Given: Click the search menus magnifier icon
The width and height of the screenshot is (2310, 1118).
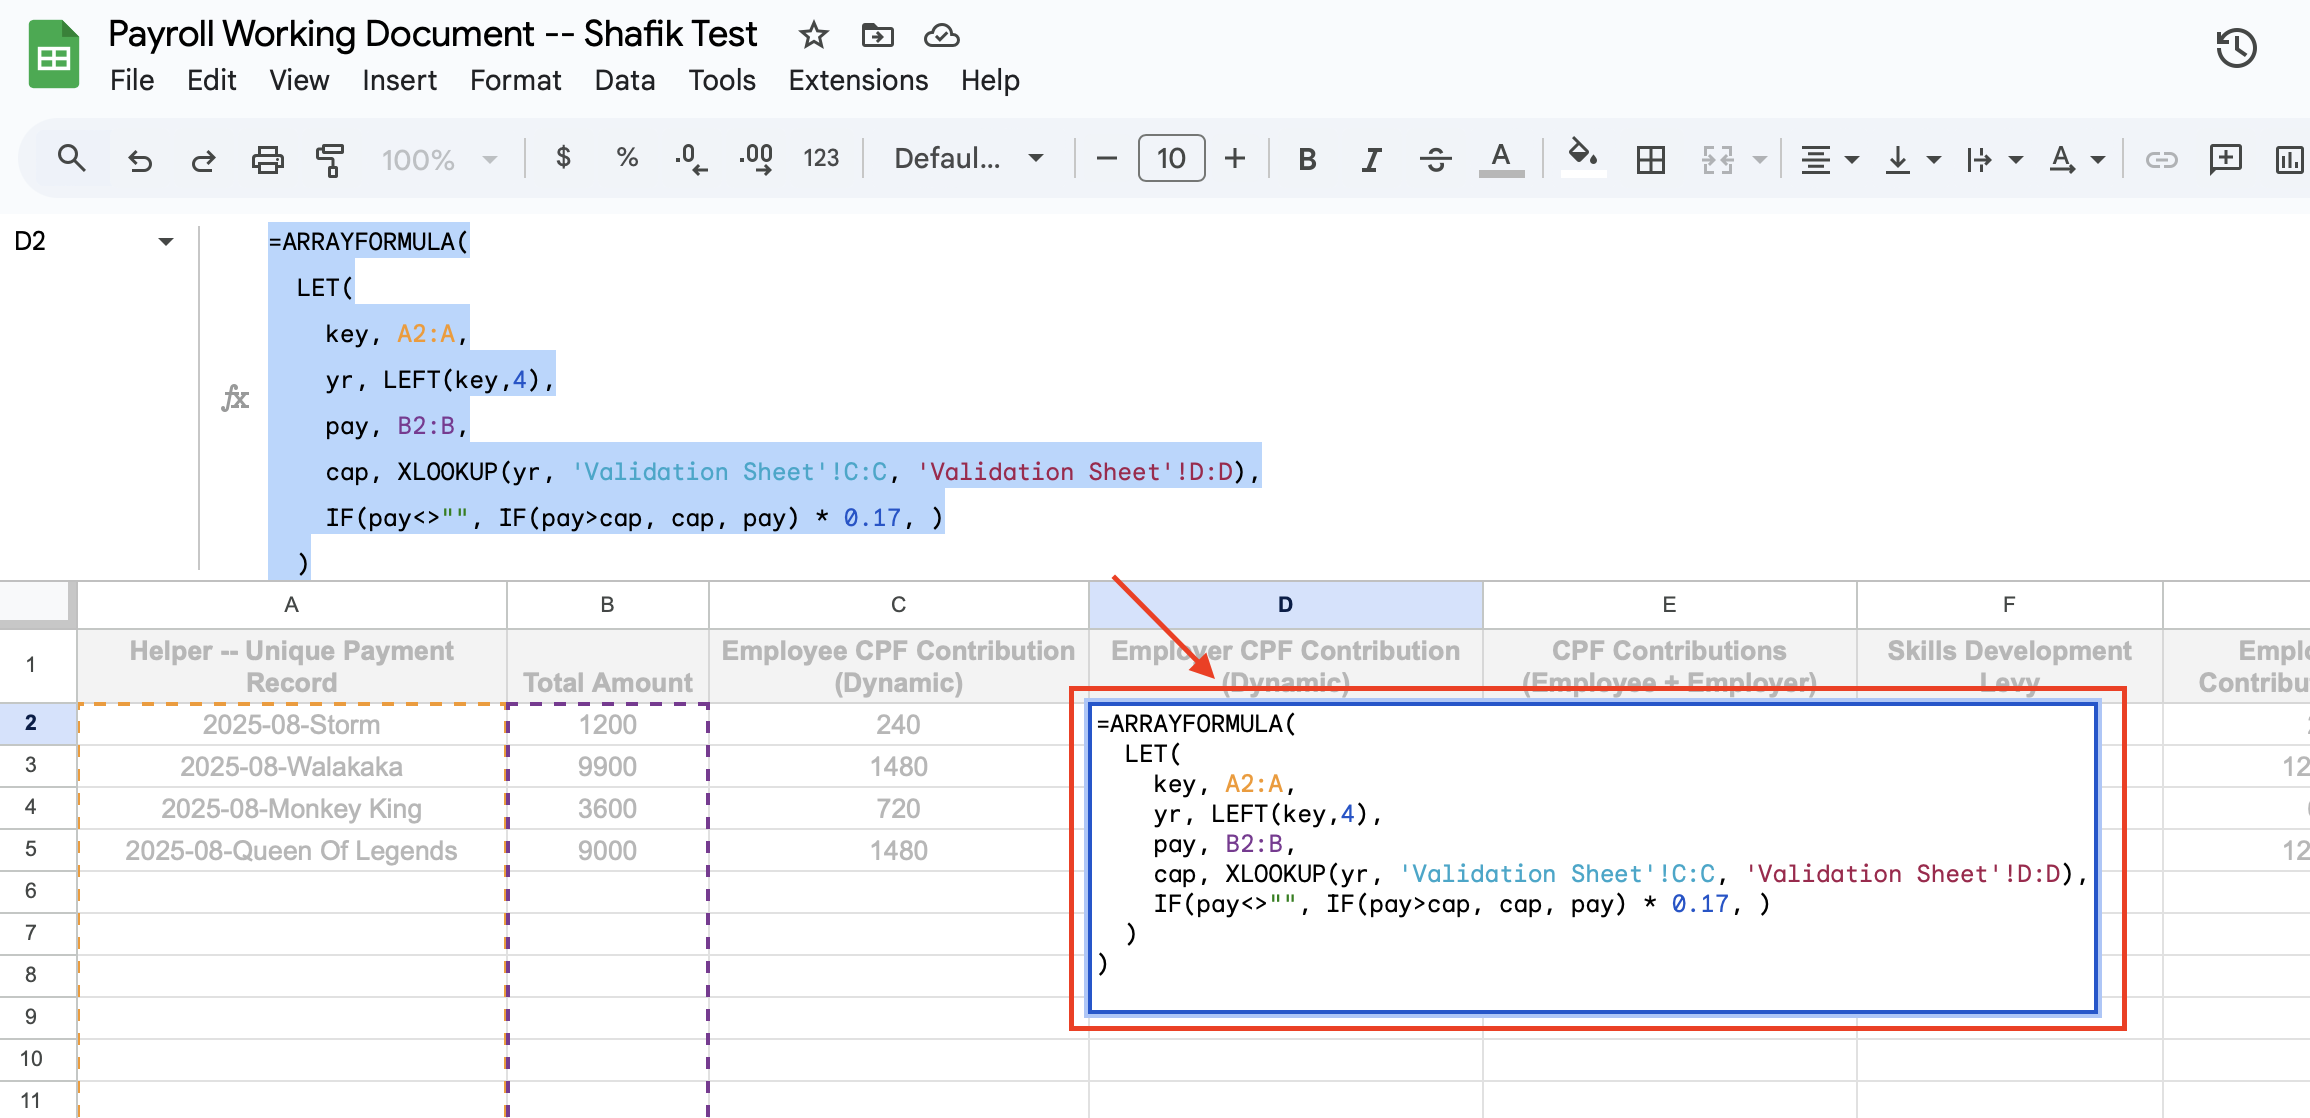Looking at the screenshot, I should coord(71,158).
